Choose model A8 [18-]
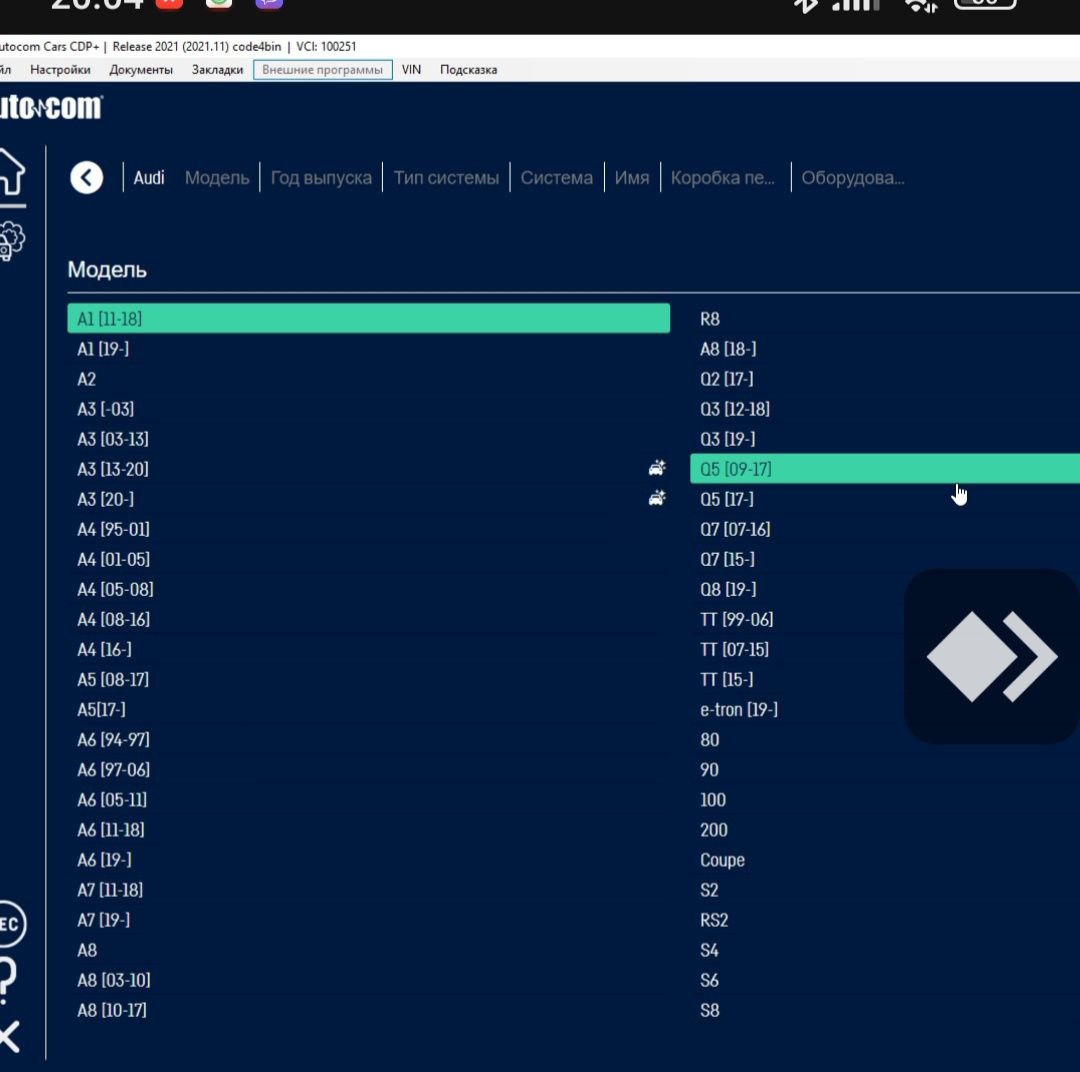The width and height of the screenshot is (1080, 1072). 885,349
